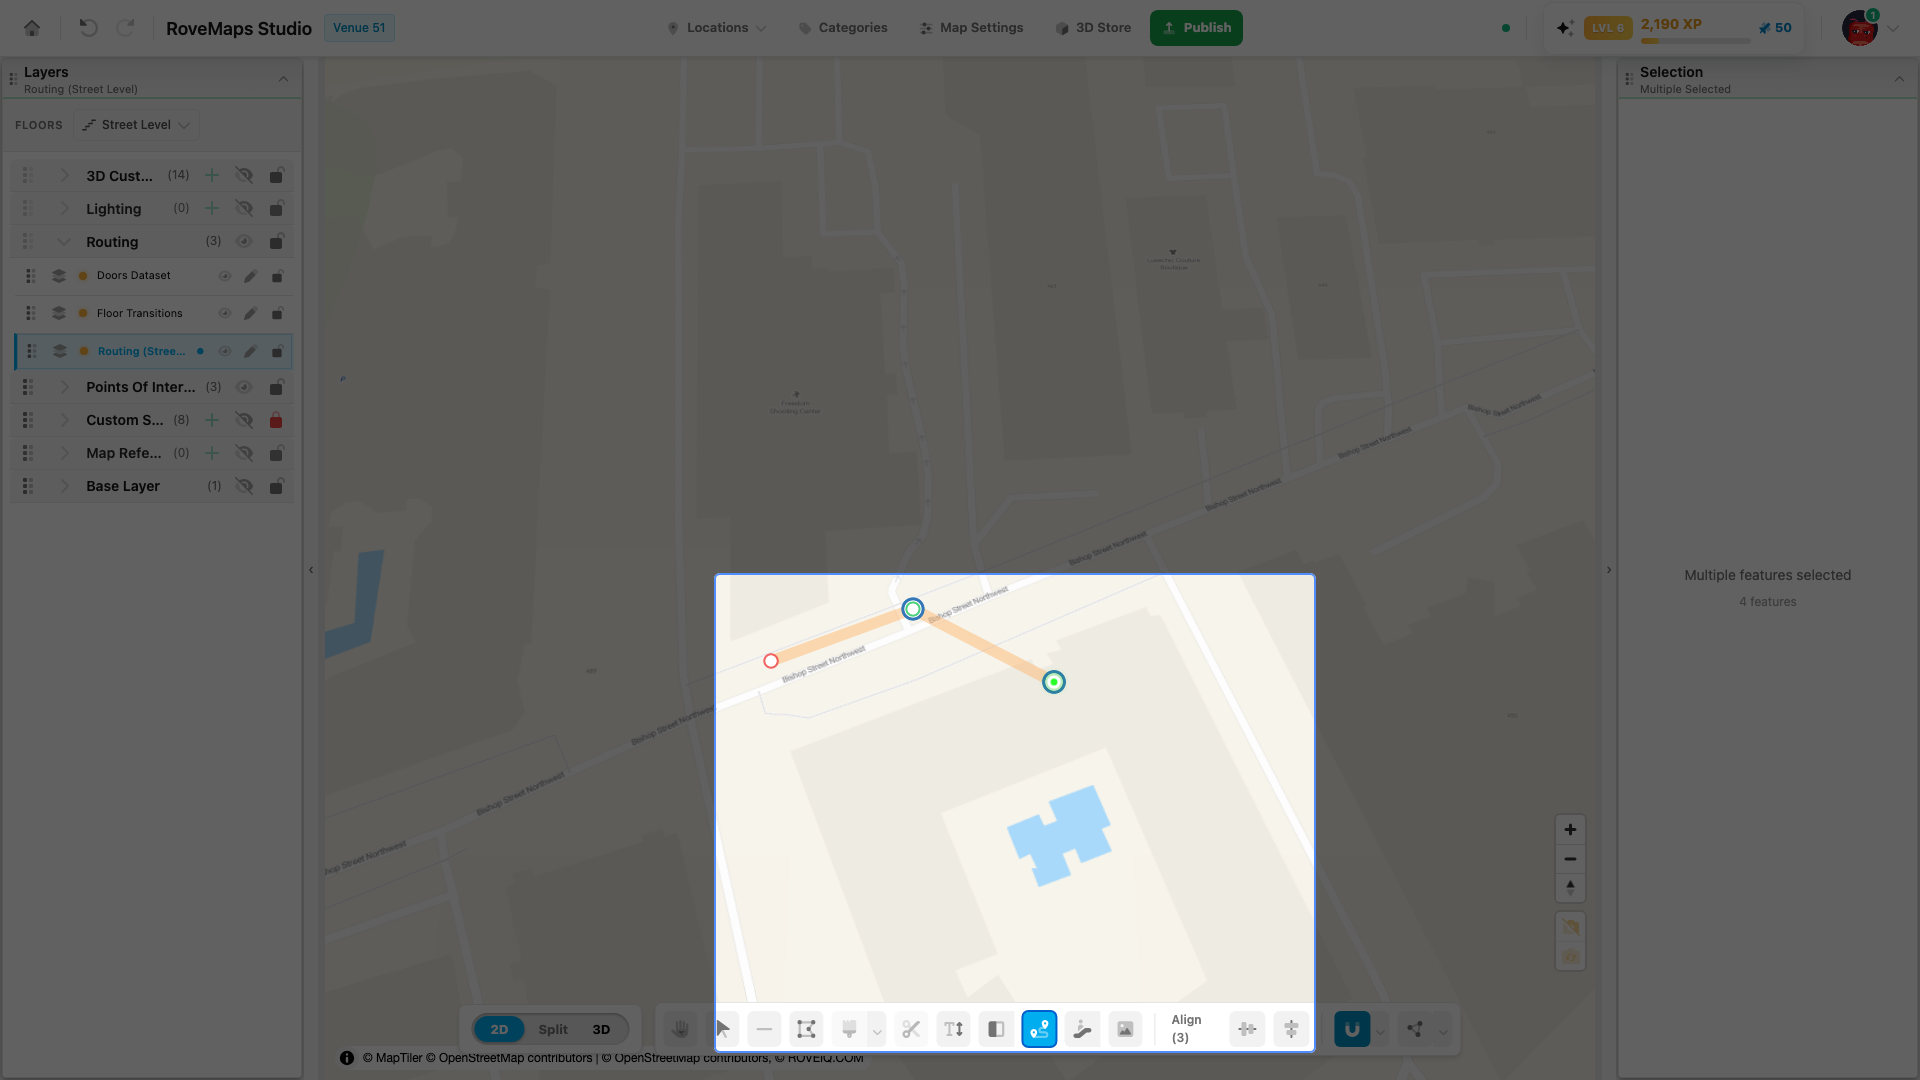Edit the Floor Transitions layer with pencil
Image resolution: width=1920 pixels, height=1080 pixels.
(251, 314)
